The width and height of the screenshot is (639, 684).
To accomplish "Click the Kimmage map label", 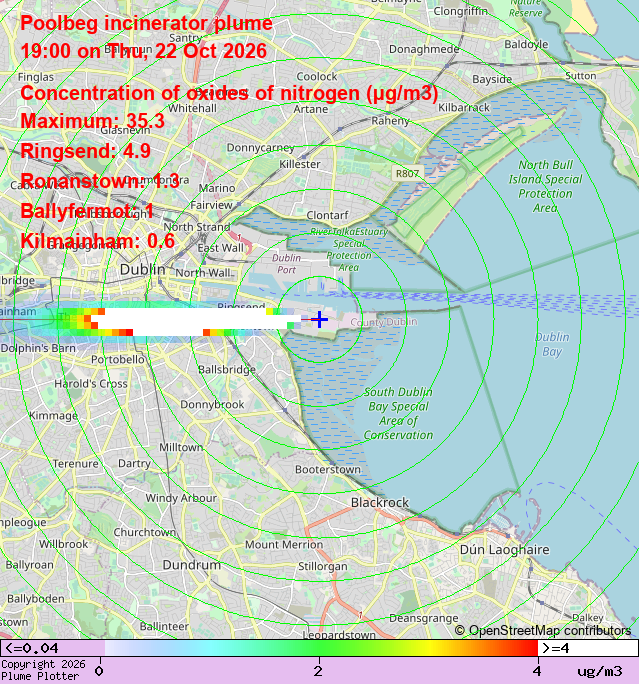I will tap(53, 416).
